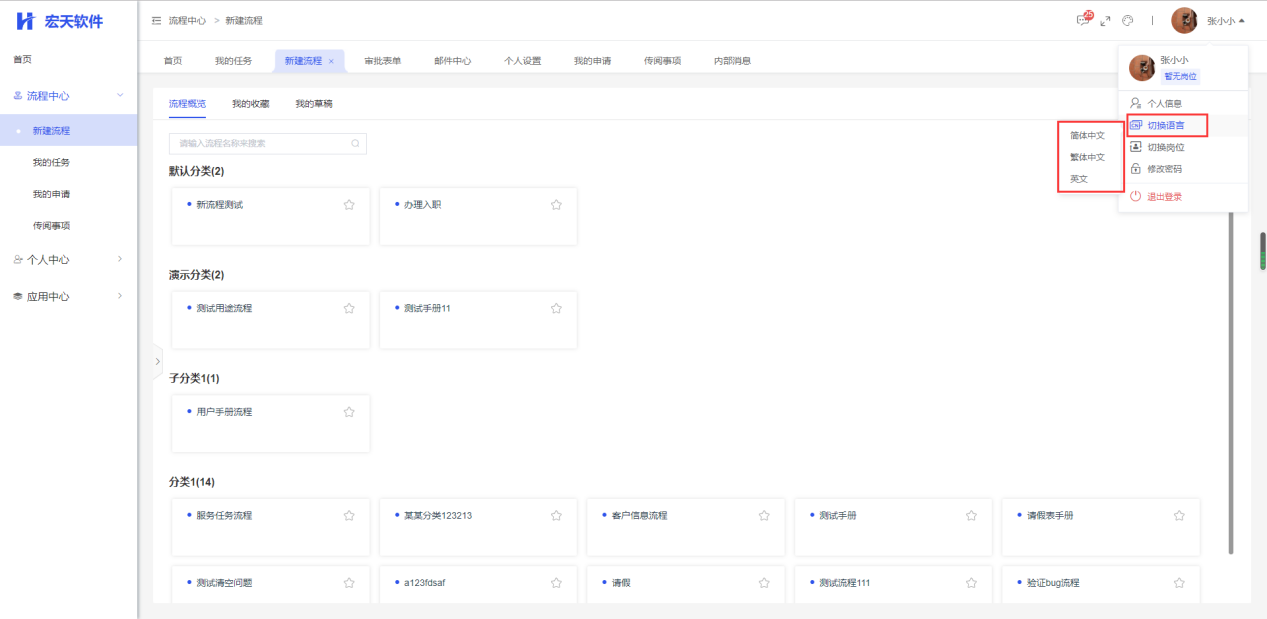Expand the 应用中心 sidebar menu

click(x=120, y=296)
